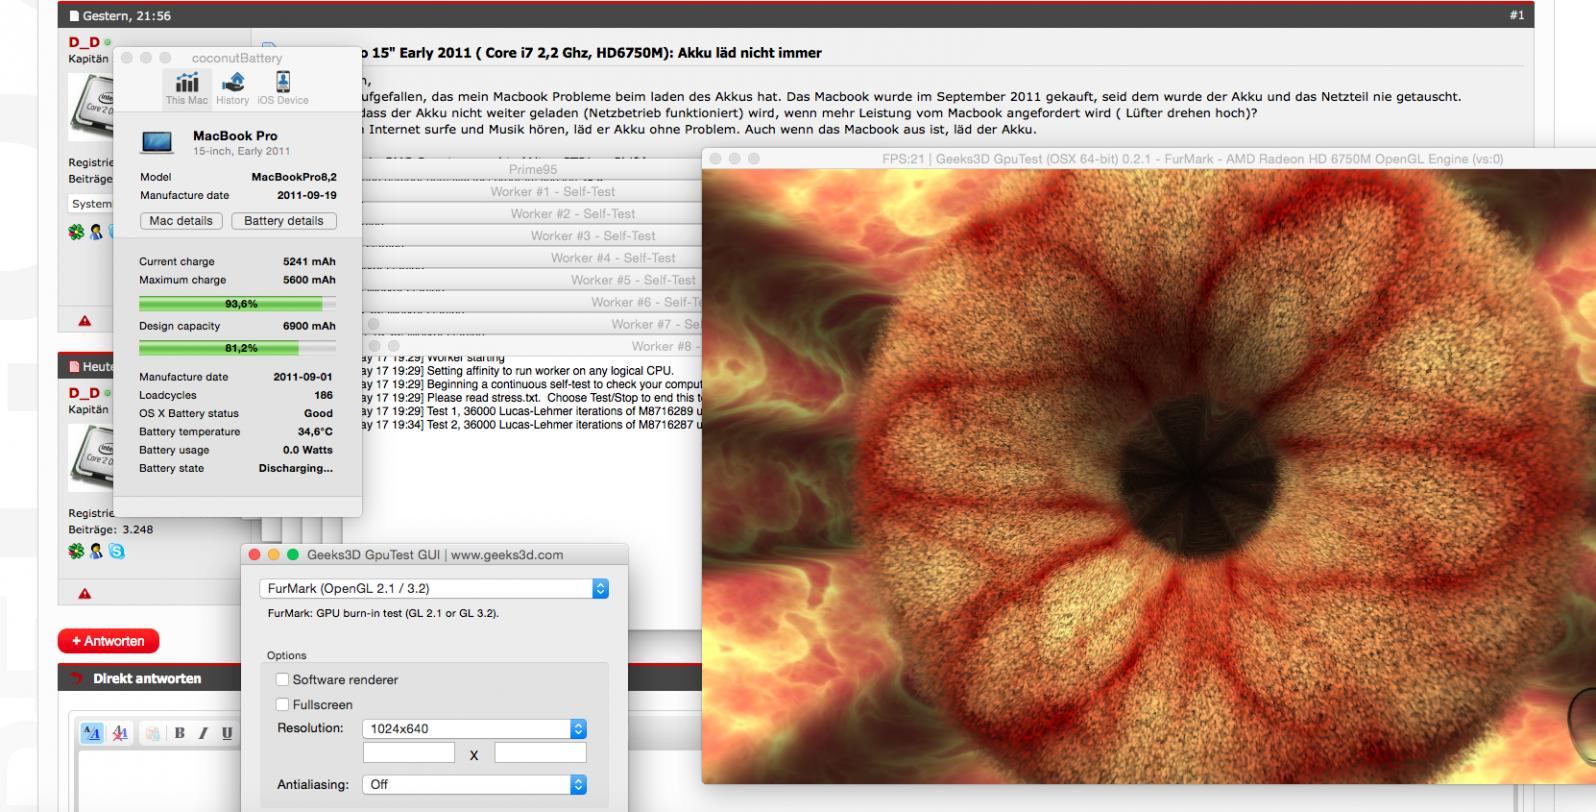This screenshot has width=1596, height=812.
Task: Click the MacBook Pro laptop icon in coconutBattery
Action: pyautogui.click(x=158, y=142)
